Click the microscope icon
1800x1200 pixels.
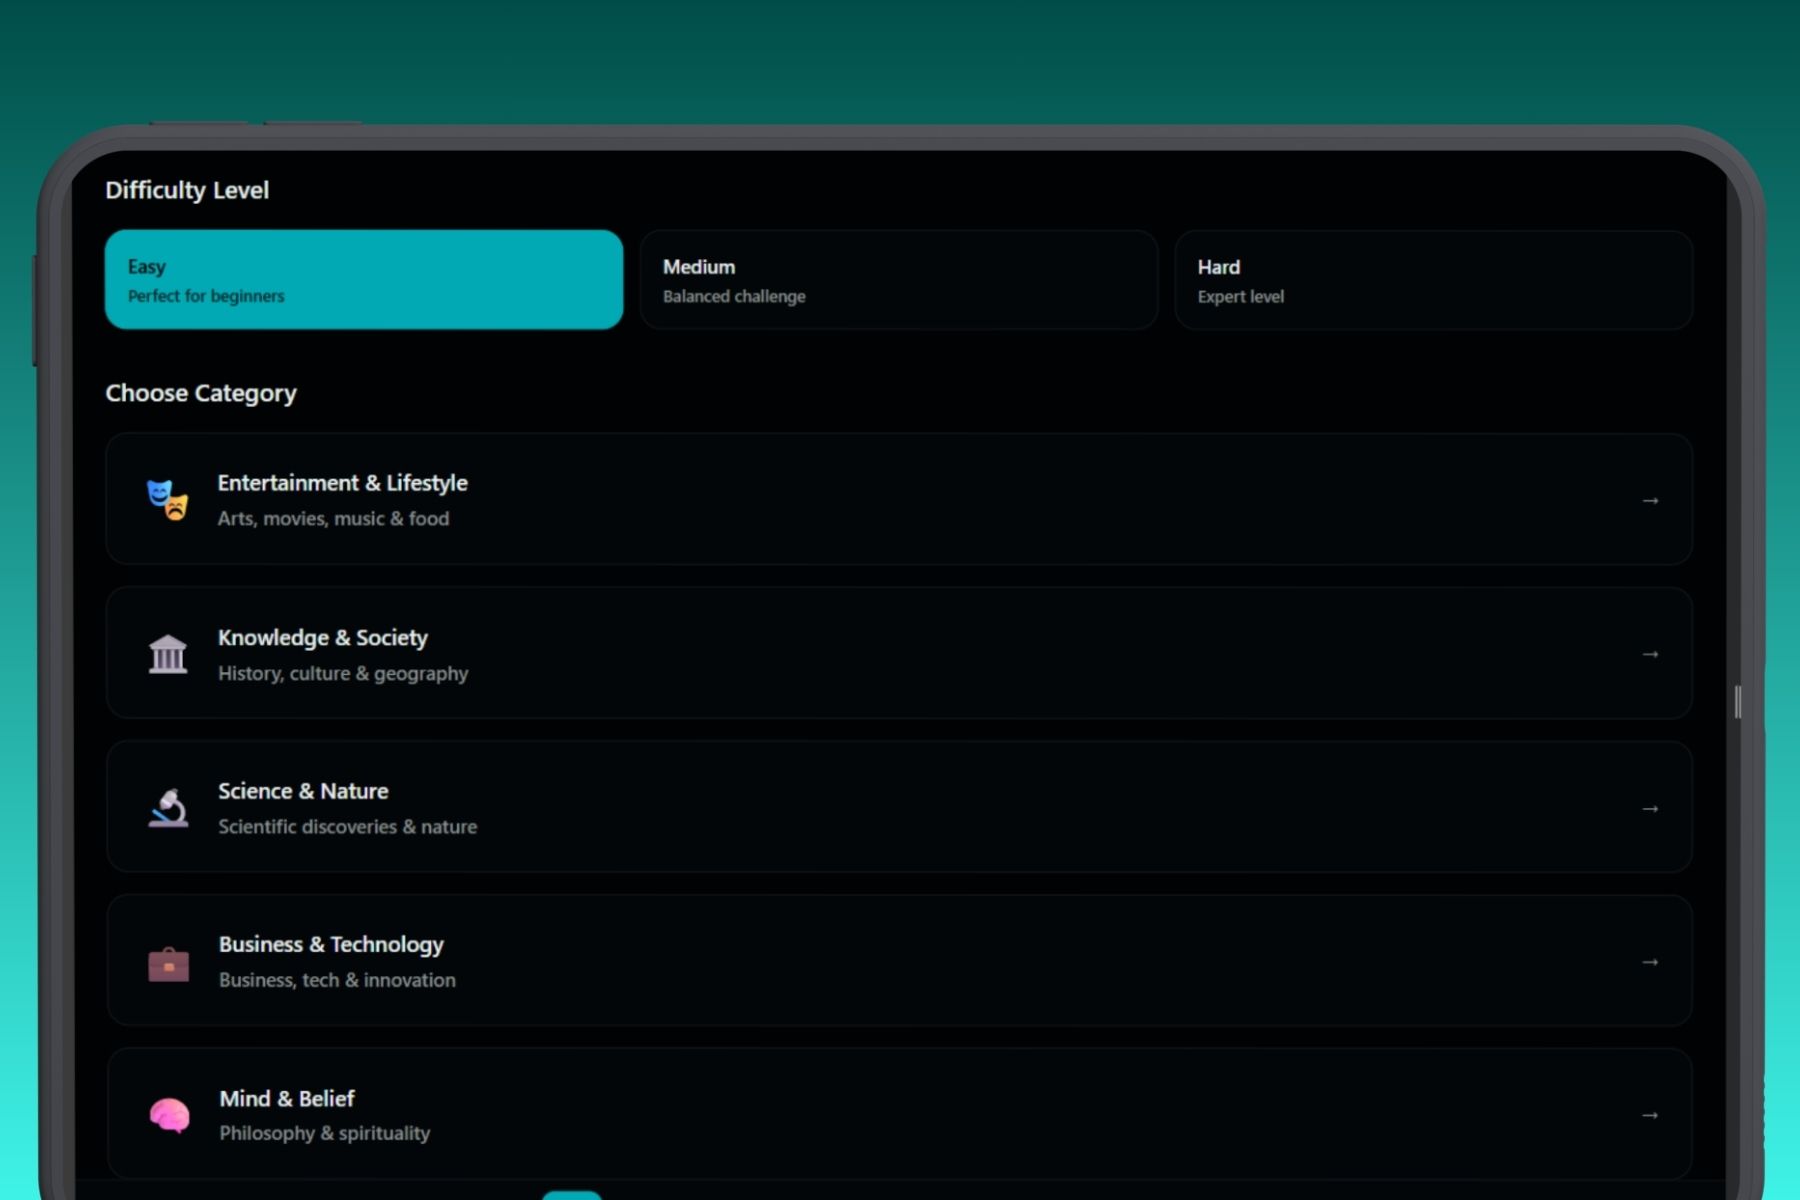168,808
